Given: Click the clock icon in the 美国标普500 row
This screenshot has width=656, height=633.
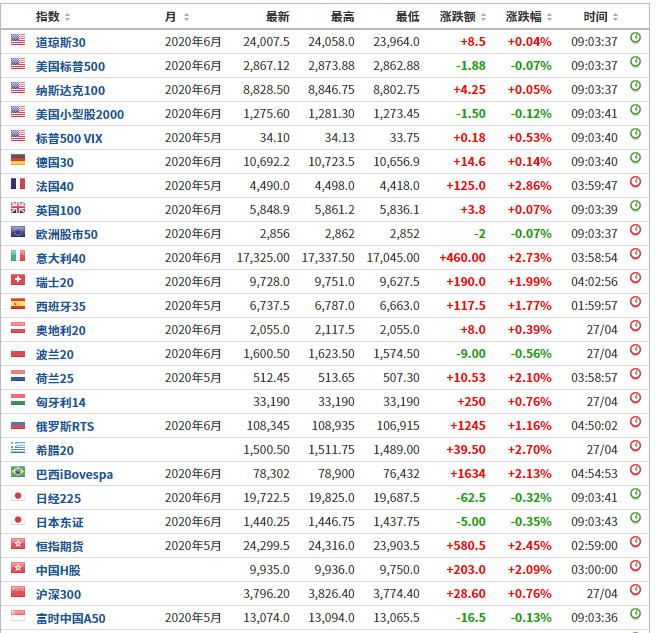Looking at the screenshot, I should point(635,62).
